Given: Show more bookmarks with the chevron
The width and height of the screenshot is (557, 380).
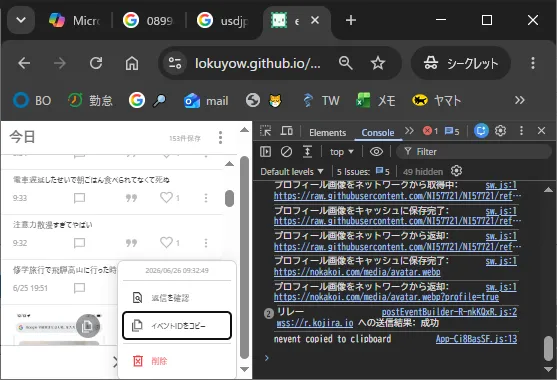Looking at the screenshot, I should (519, 101).
